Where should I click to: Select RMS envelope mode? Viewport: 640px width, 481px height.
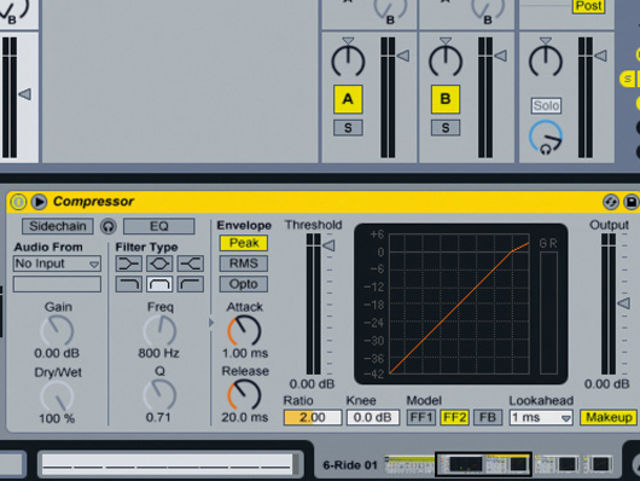244,264
